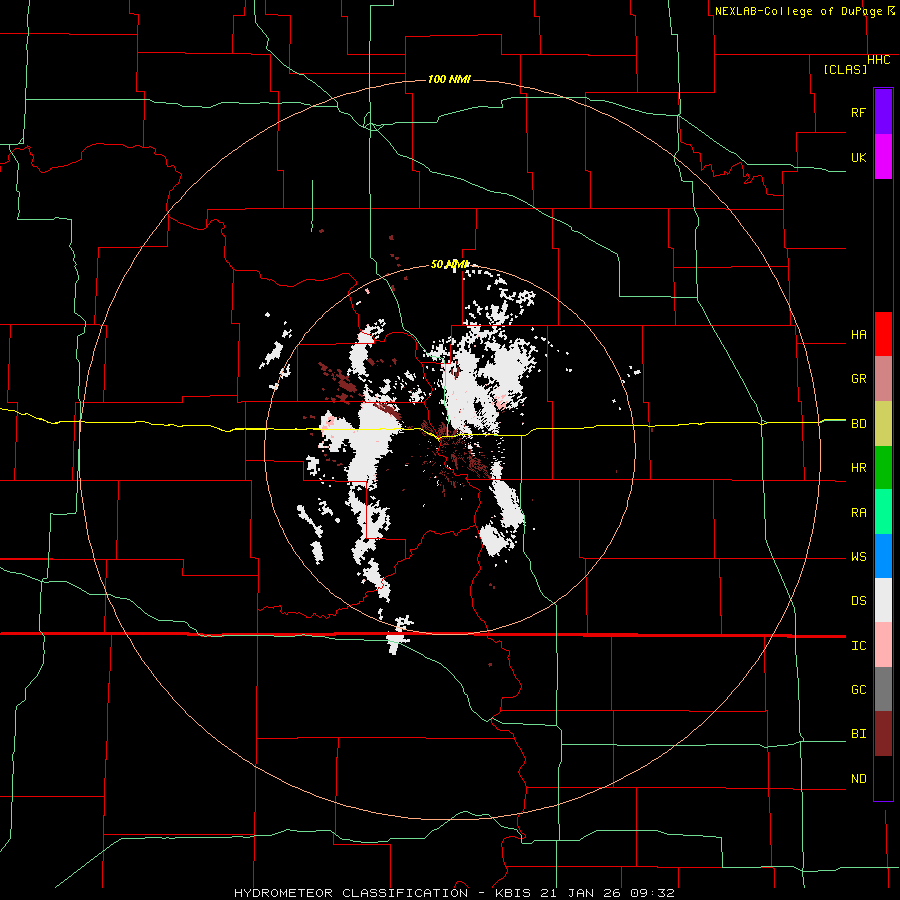The width and height of the screenshot is (900, 900).
Task: Click the 21 JAN 26 date text
Action: [581, 893]
